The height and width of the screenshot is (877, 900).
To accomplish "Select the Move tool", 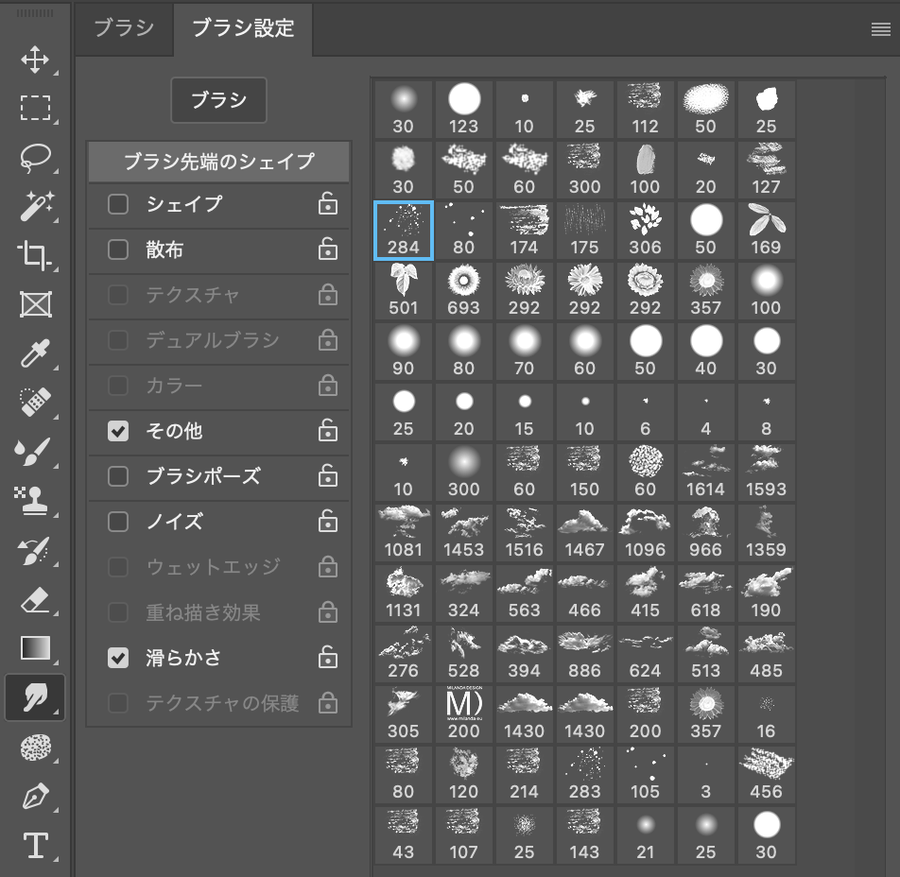I will [x=35, y=60].
